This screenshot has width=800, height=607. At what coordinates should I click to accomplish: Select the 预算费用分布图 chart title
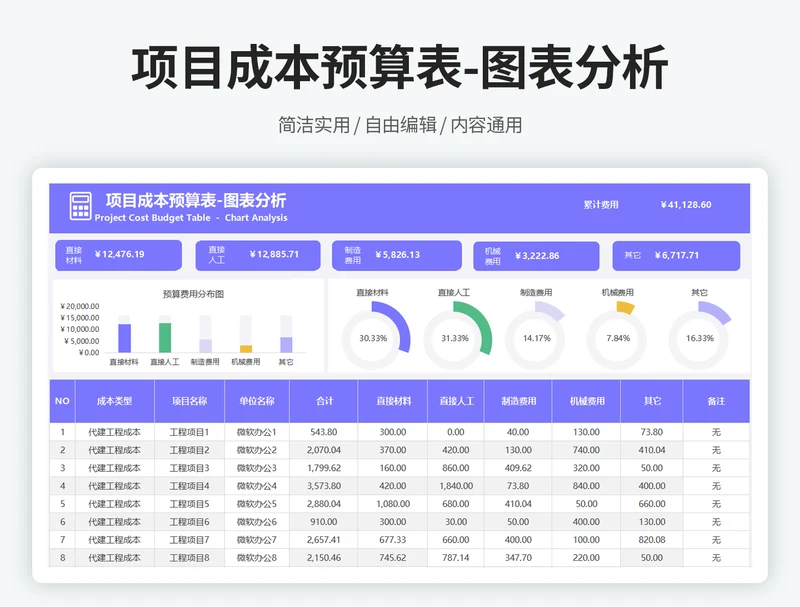point(193,294)
